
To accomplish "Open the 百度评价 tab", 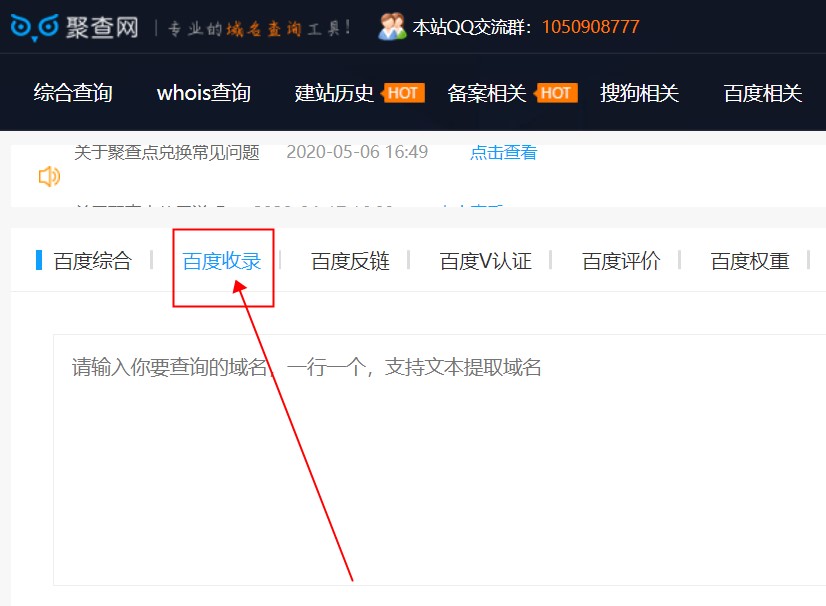I will point(620,260).
